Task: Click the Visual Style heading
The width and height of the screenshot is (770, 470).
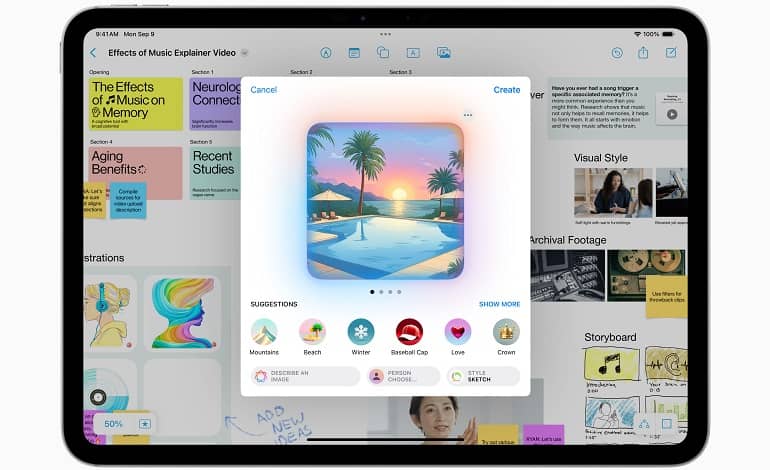Action: pos(601,158)
